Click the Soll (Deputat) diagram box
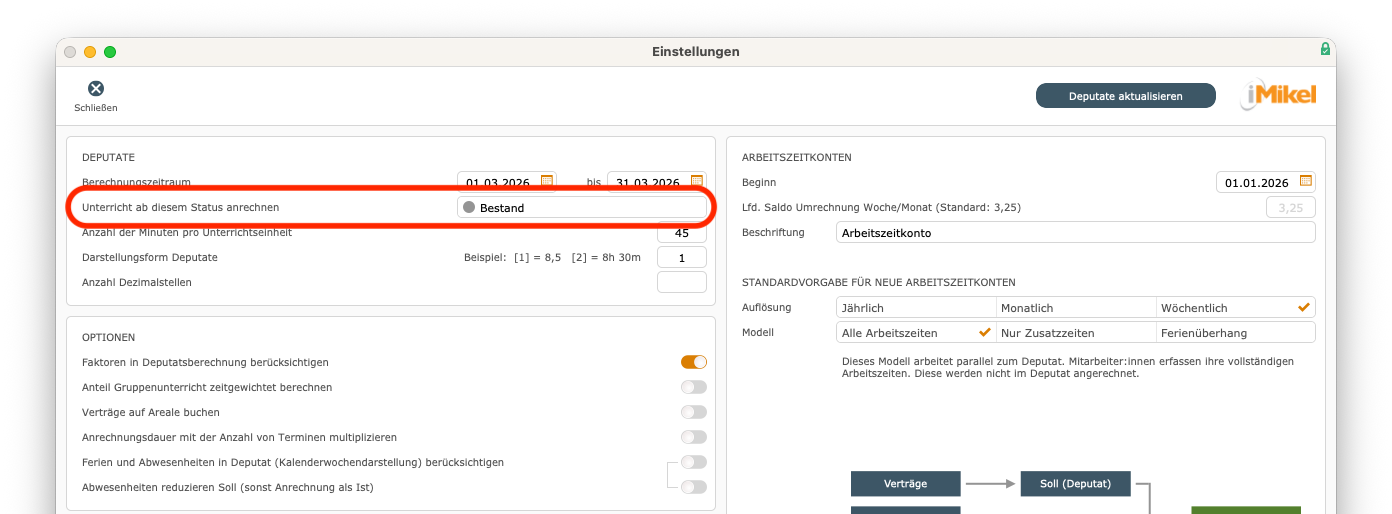1392x514 pixels. pyautogui.click(x=1075, y=484)
